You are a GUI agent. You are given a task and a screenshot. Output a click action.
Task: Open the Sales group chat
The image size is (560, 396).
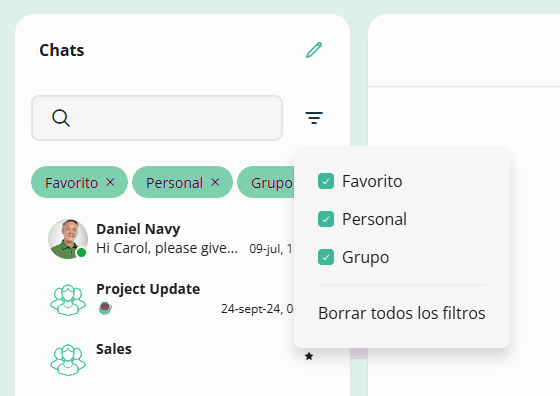coord(171,359)
